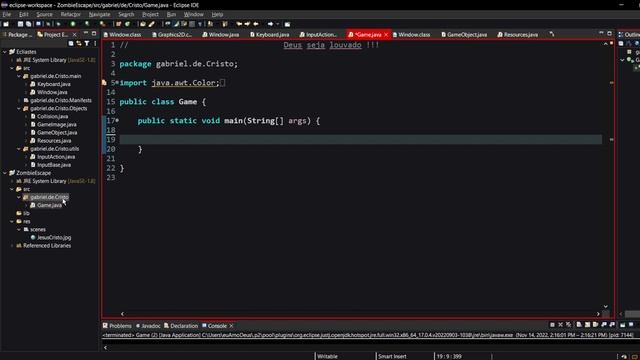Viewport: 640px width, 360px height.
Task: Click the Save All toolbar icon
Action: click(28, 24)
